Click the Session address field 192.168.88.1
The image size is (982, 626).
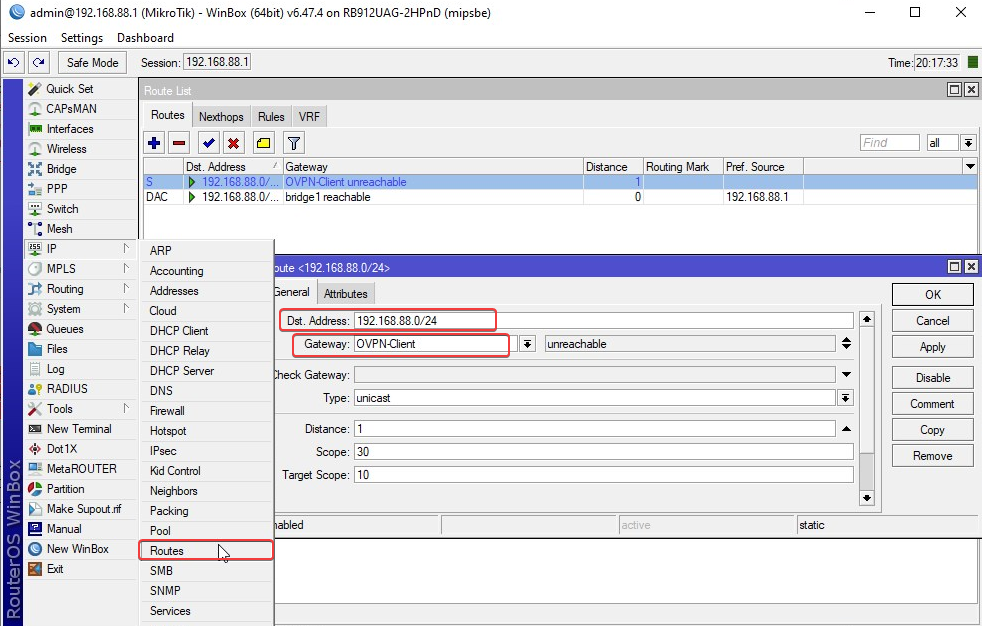point(217,62)
